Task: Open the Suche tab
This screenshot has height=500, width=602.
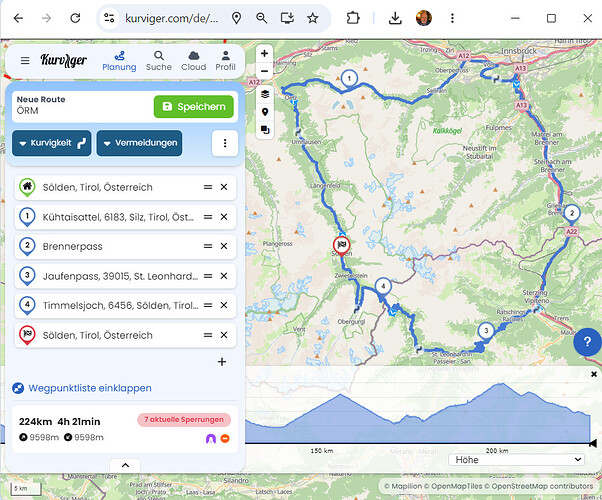Action: coord(159,61)
